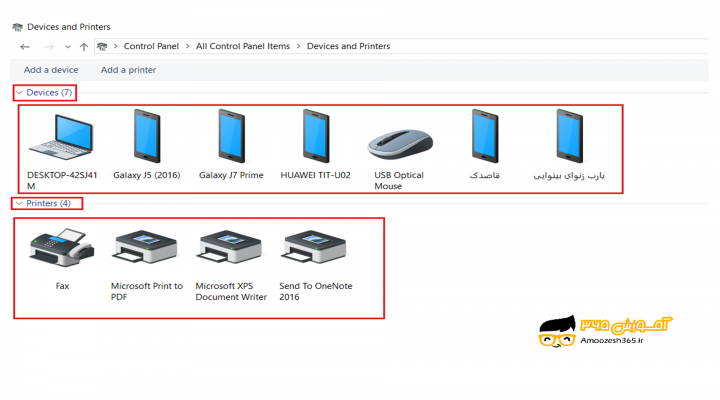720x400 pixels.
Task: Open the chevron after Control Panel breadcrumb
Action: coord(187,46)
